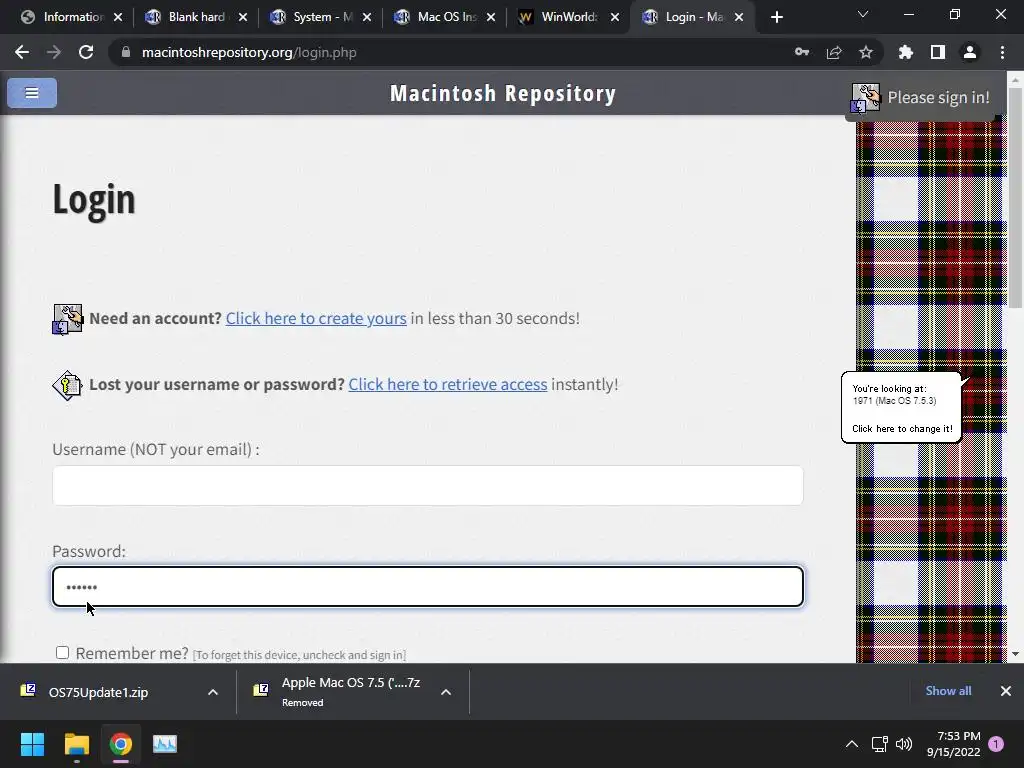The image size is (1024, 768).
Task: Open File Explorer from taskbar
Action: pos(76,744)
